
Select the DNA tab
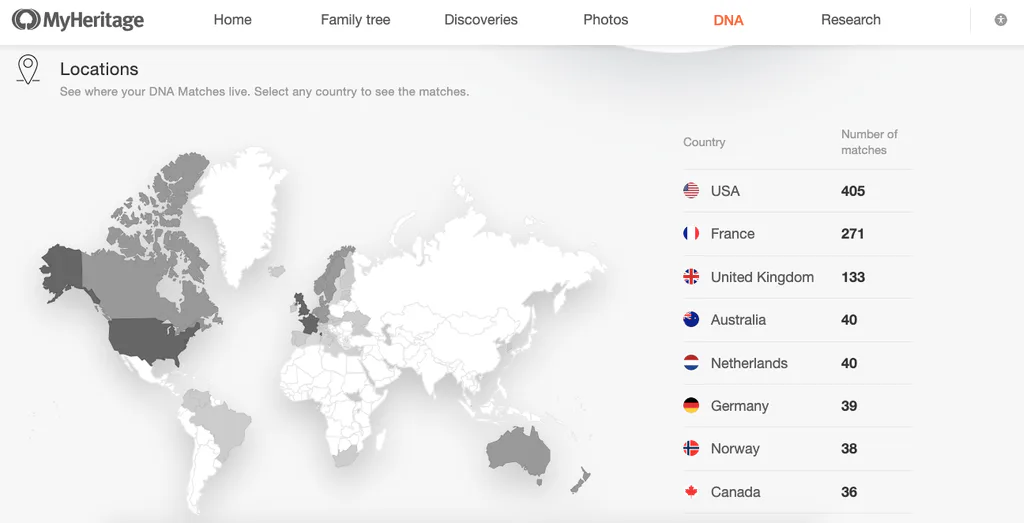coord(728,20)
